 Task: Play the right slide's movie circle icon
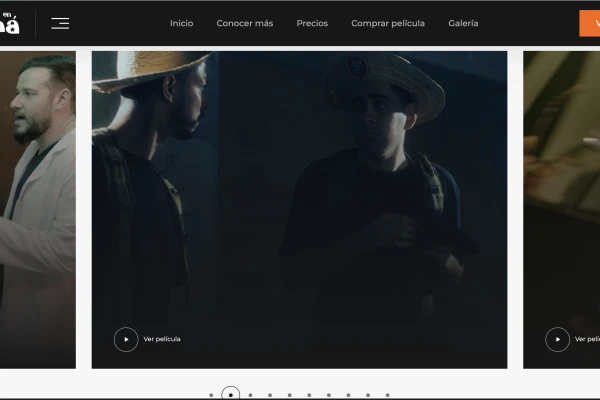[558, 340]
